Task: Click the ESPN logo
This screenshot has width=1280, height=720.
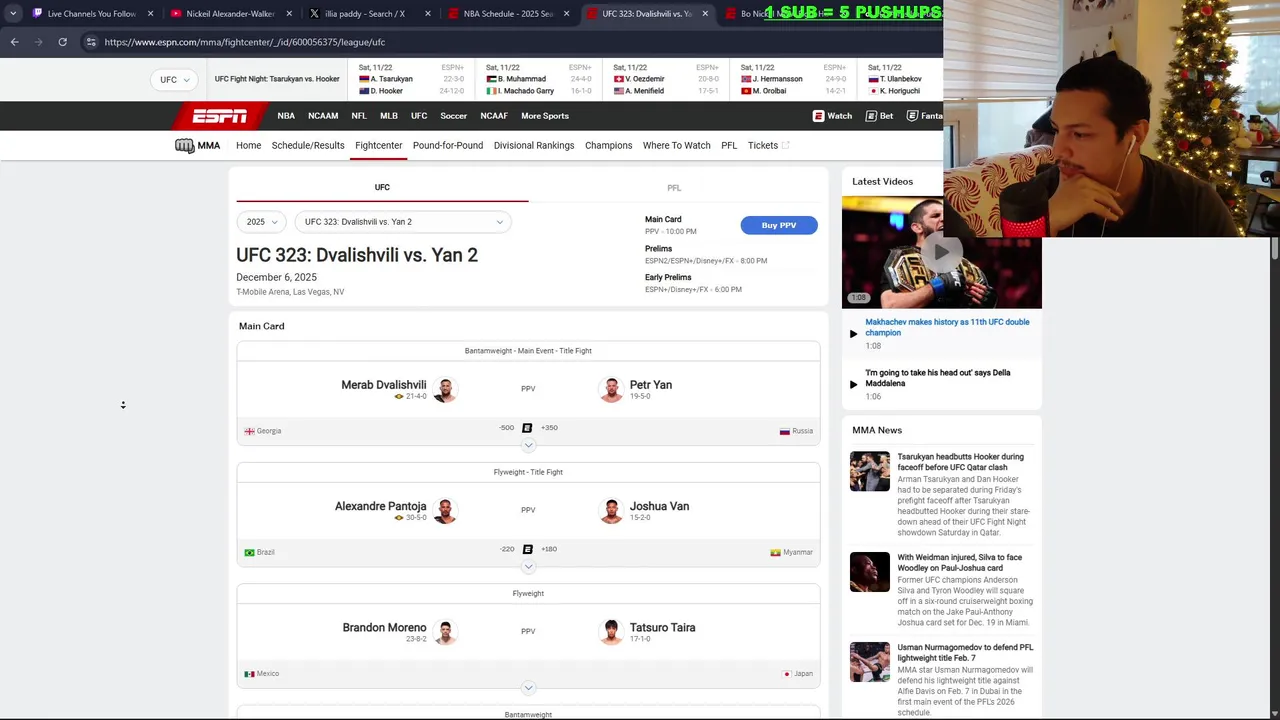Action: click(x=219, y=116)
